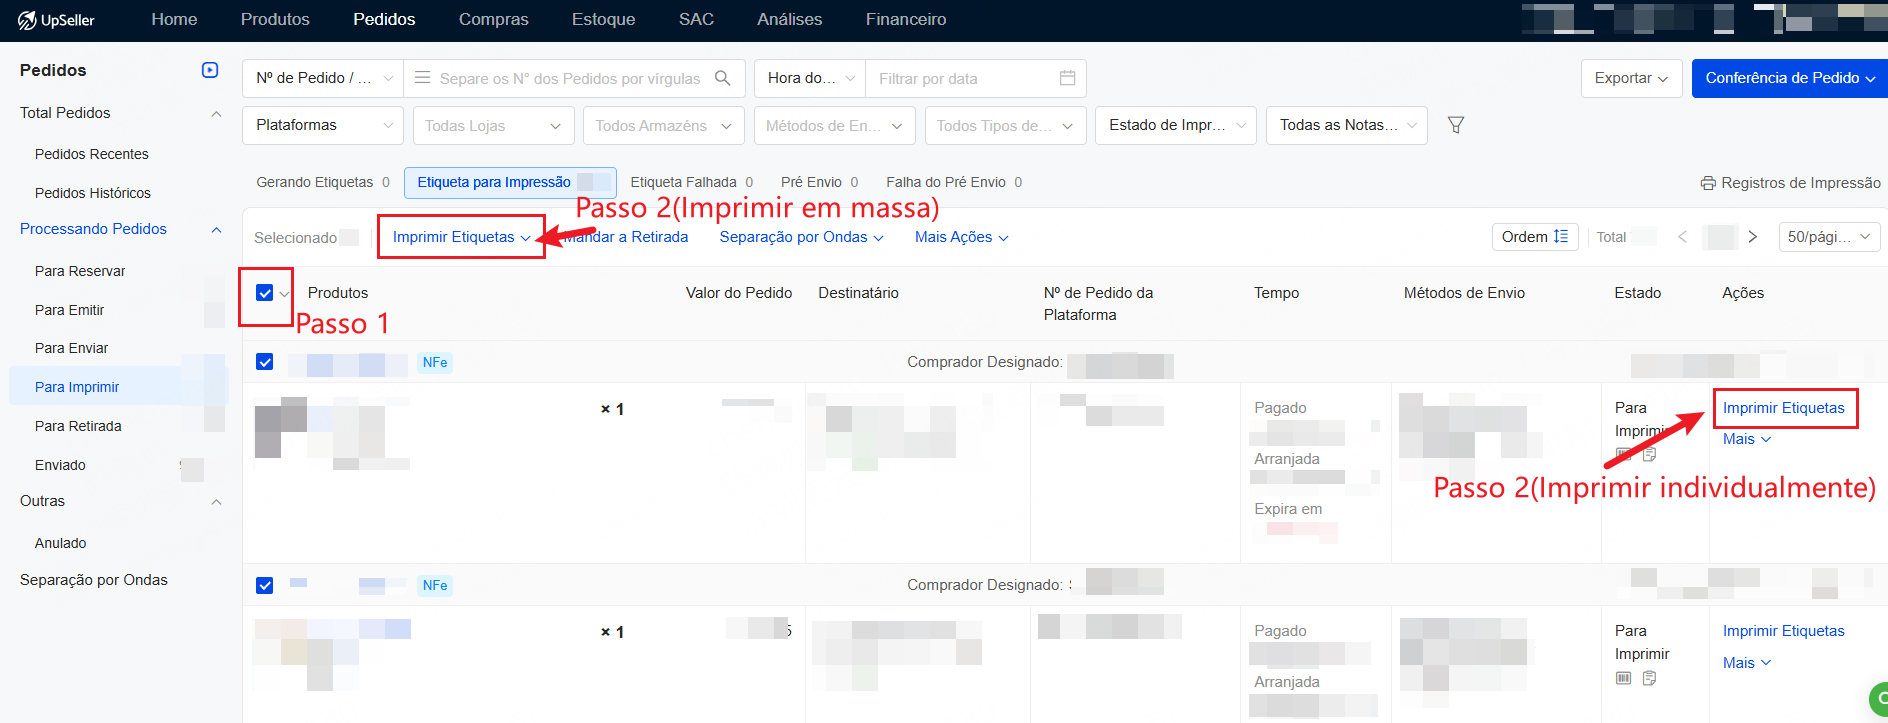This screenshot has width=1888, height=723.
Task: Uncheck the second order's checkbox
Action: coord(264,585)
